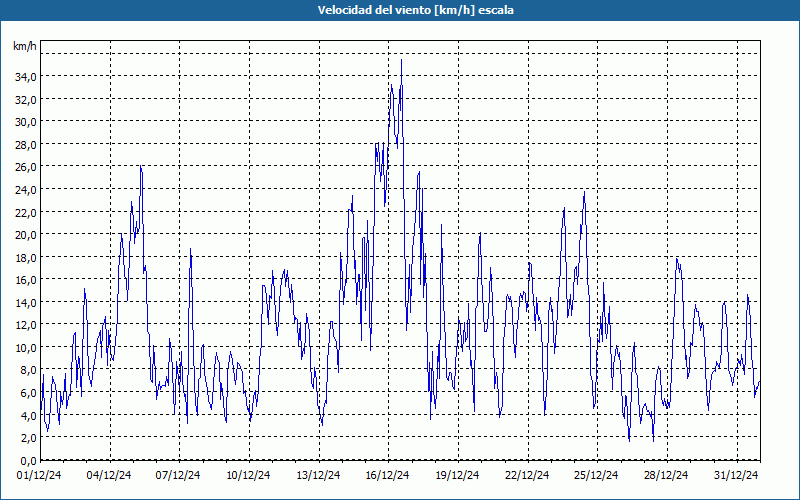
Task: Click the 10,0 value on the y-axis
Action: pos(27,347)
